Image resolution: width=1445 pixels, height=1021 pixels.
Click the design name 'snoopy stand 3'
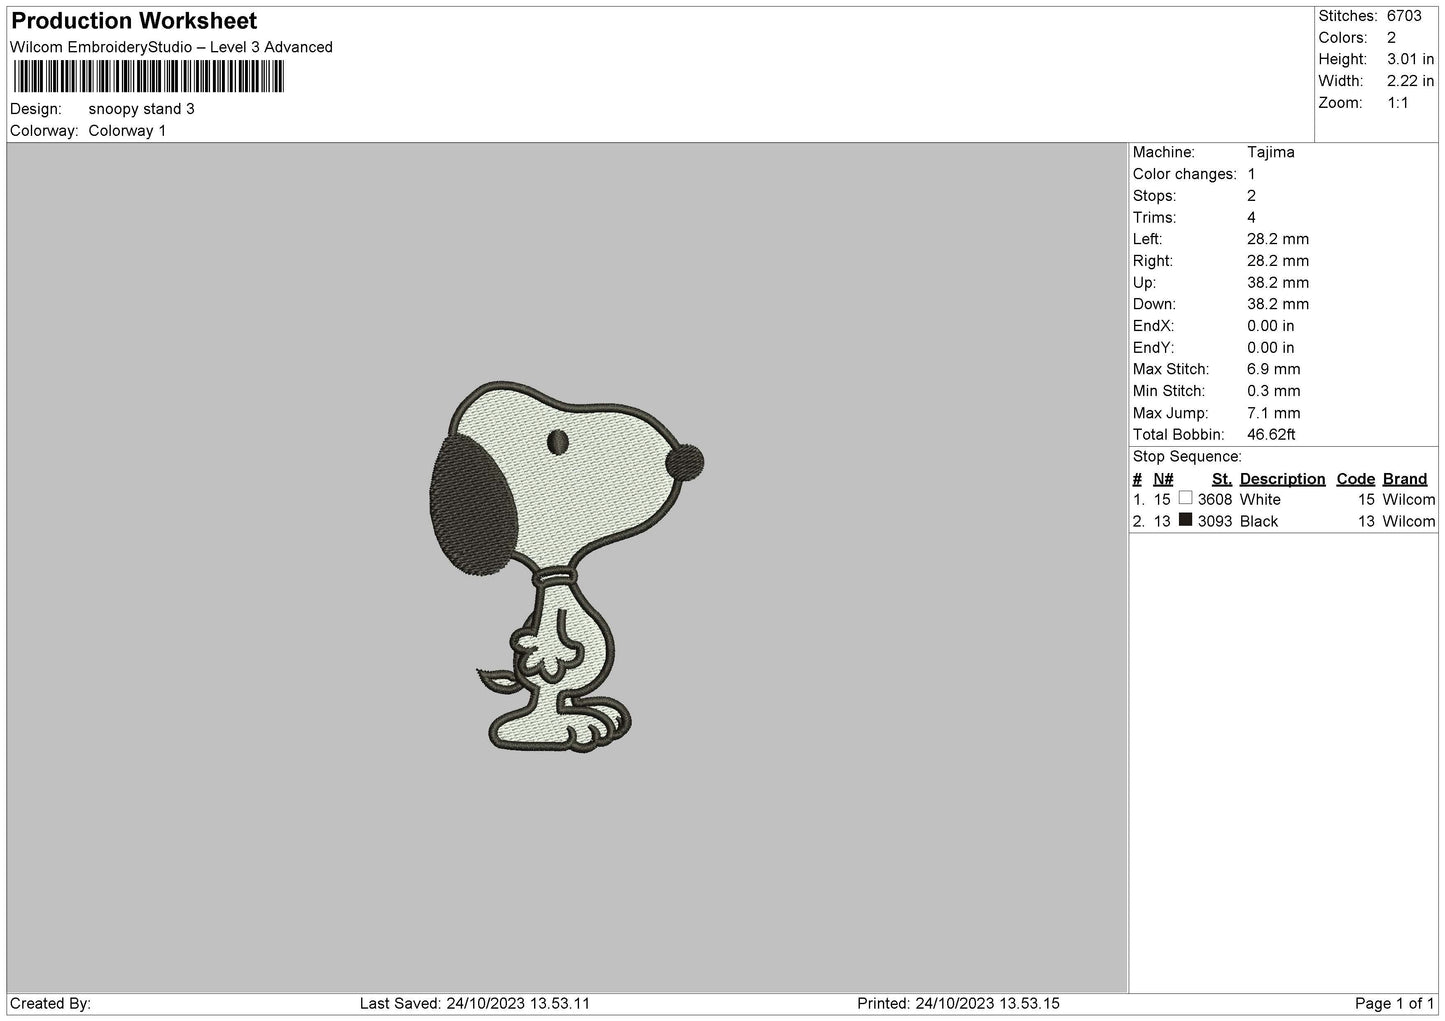pos(142,109)
